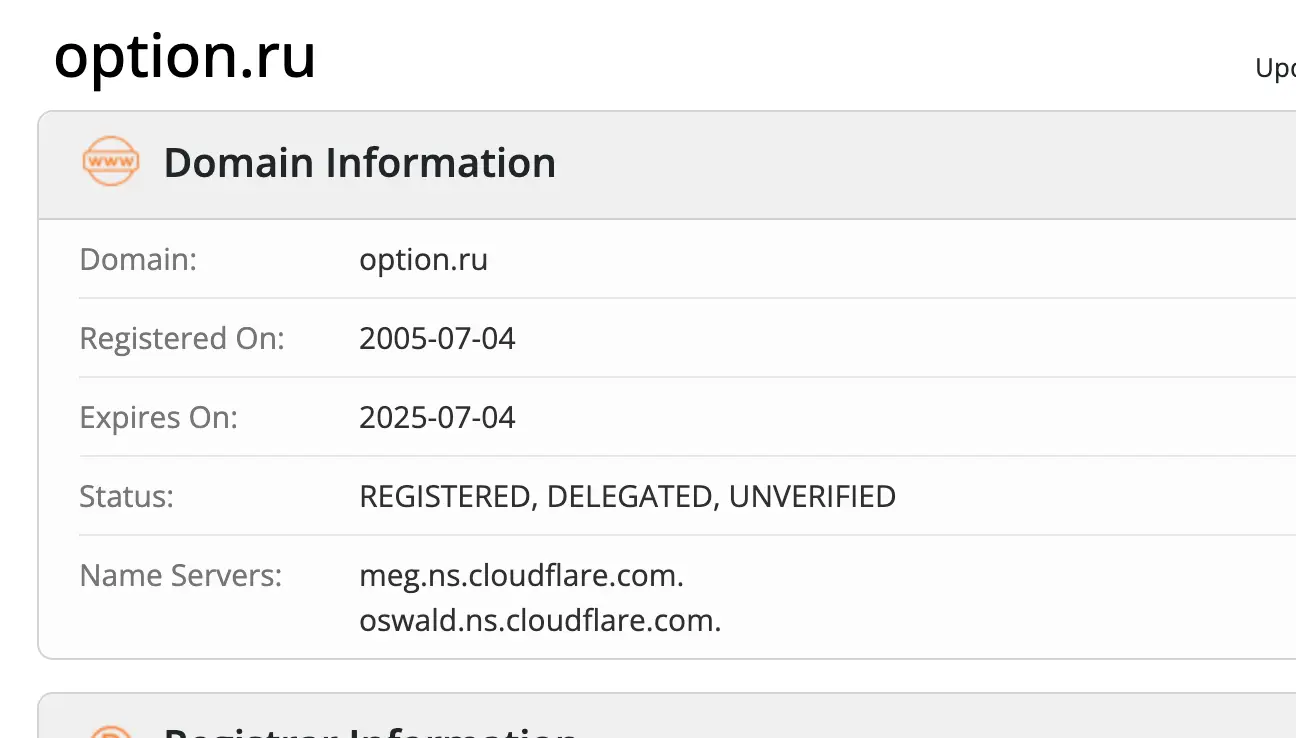The image size is (1296, 738).
Task: Click the word UNVERIFIED in status value
Action: pyautogui.click(x=812, y=496)
